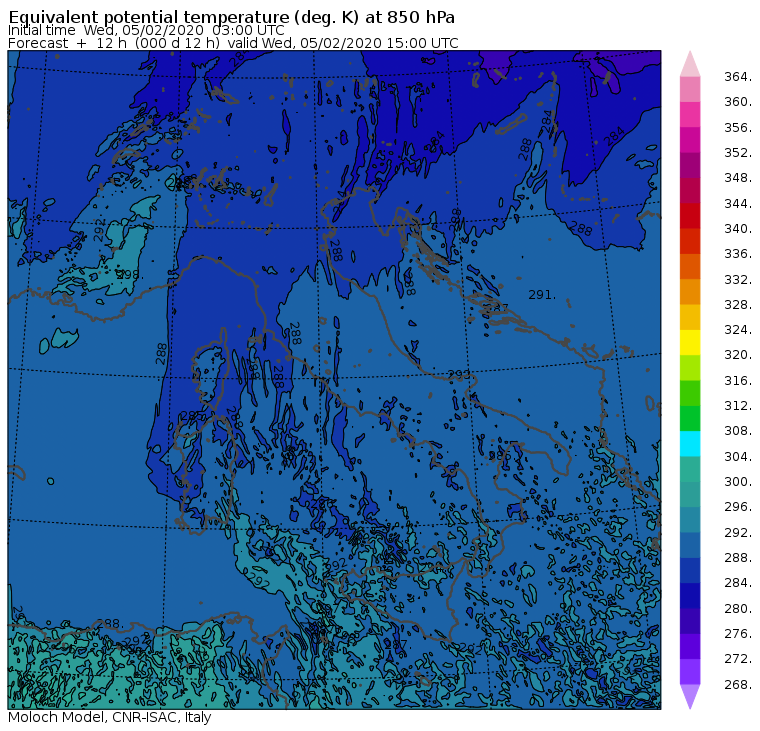Pick the royal blue colorbar band between 284 and 288
The width and height of the screenshot is (760, 731).
tap(690, 571)
